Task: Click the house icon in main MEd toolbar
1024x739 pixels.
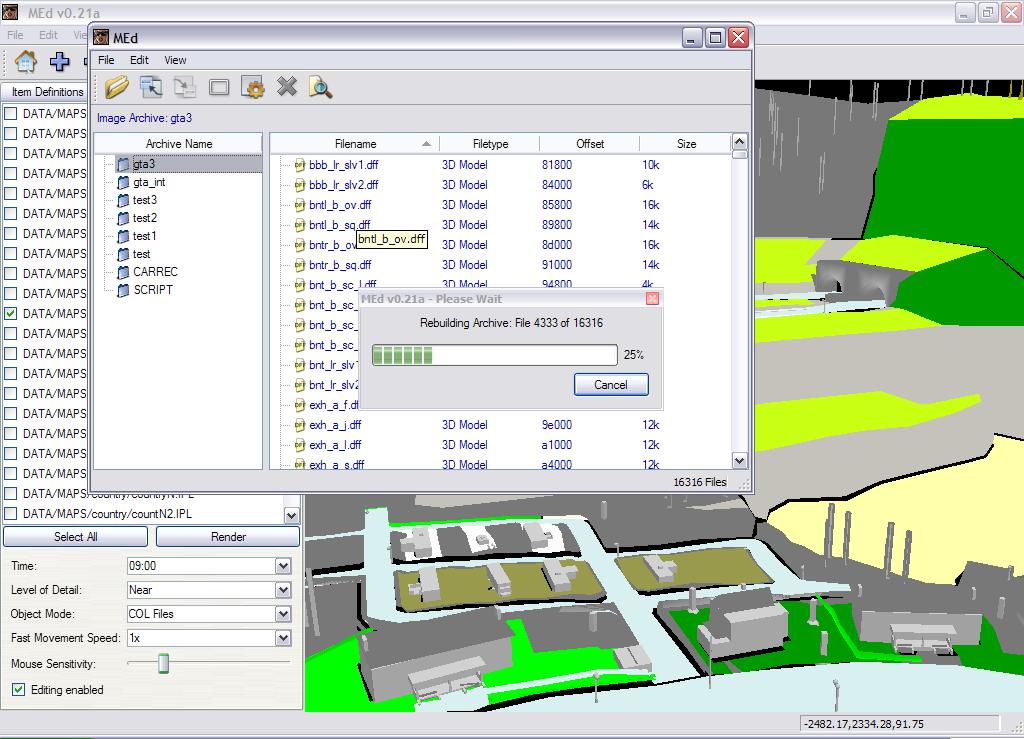Action: [x=25, y=61]
